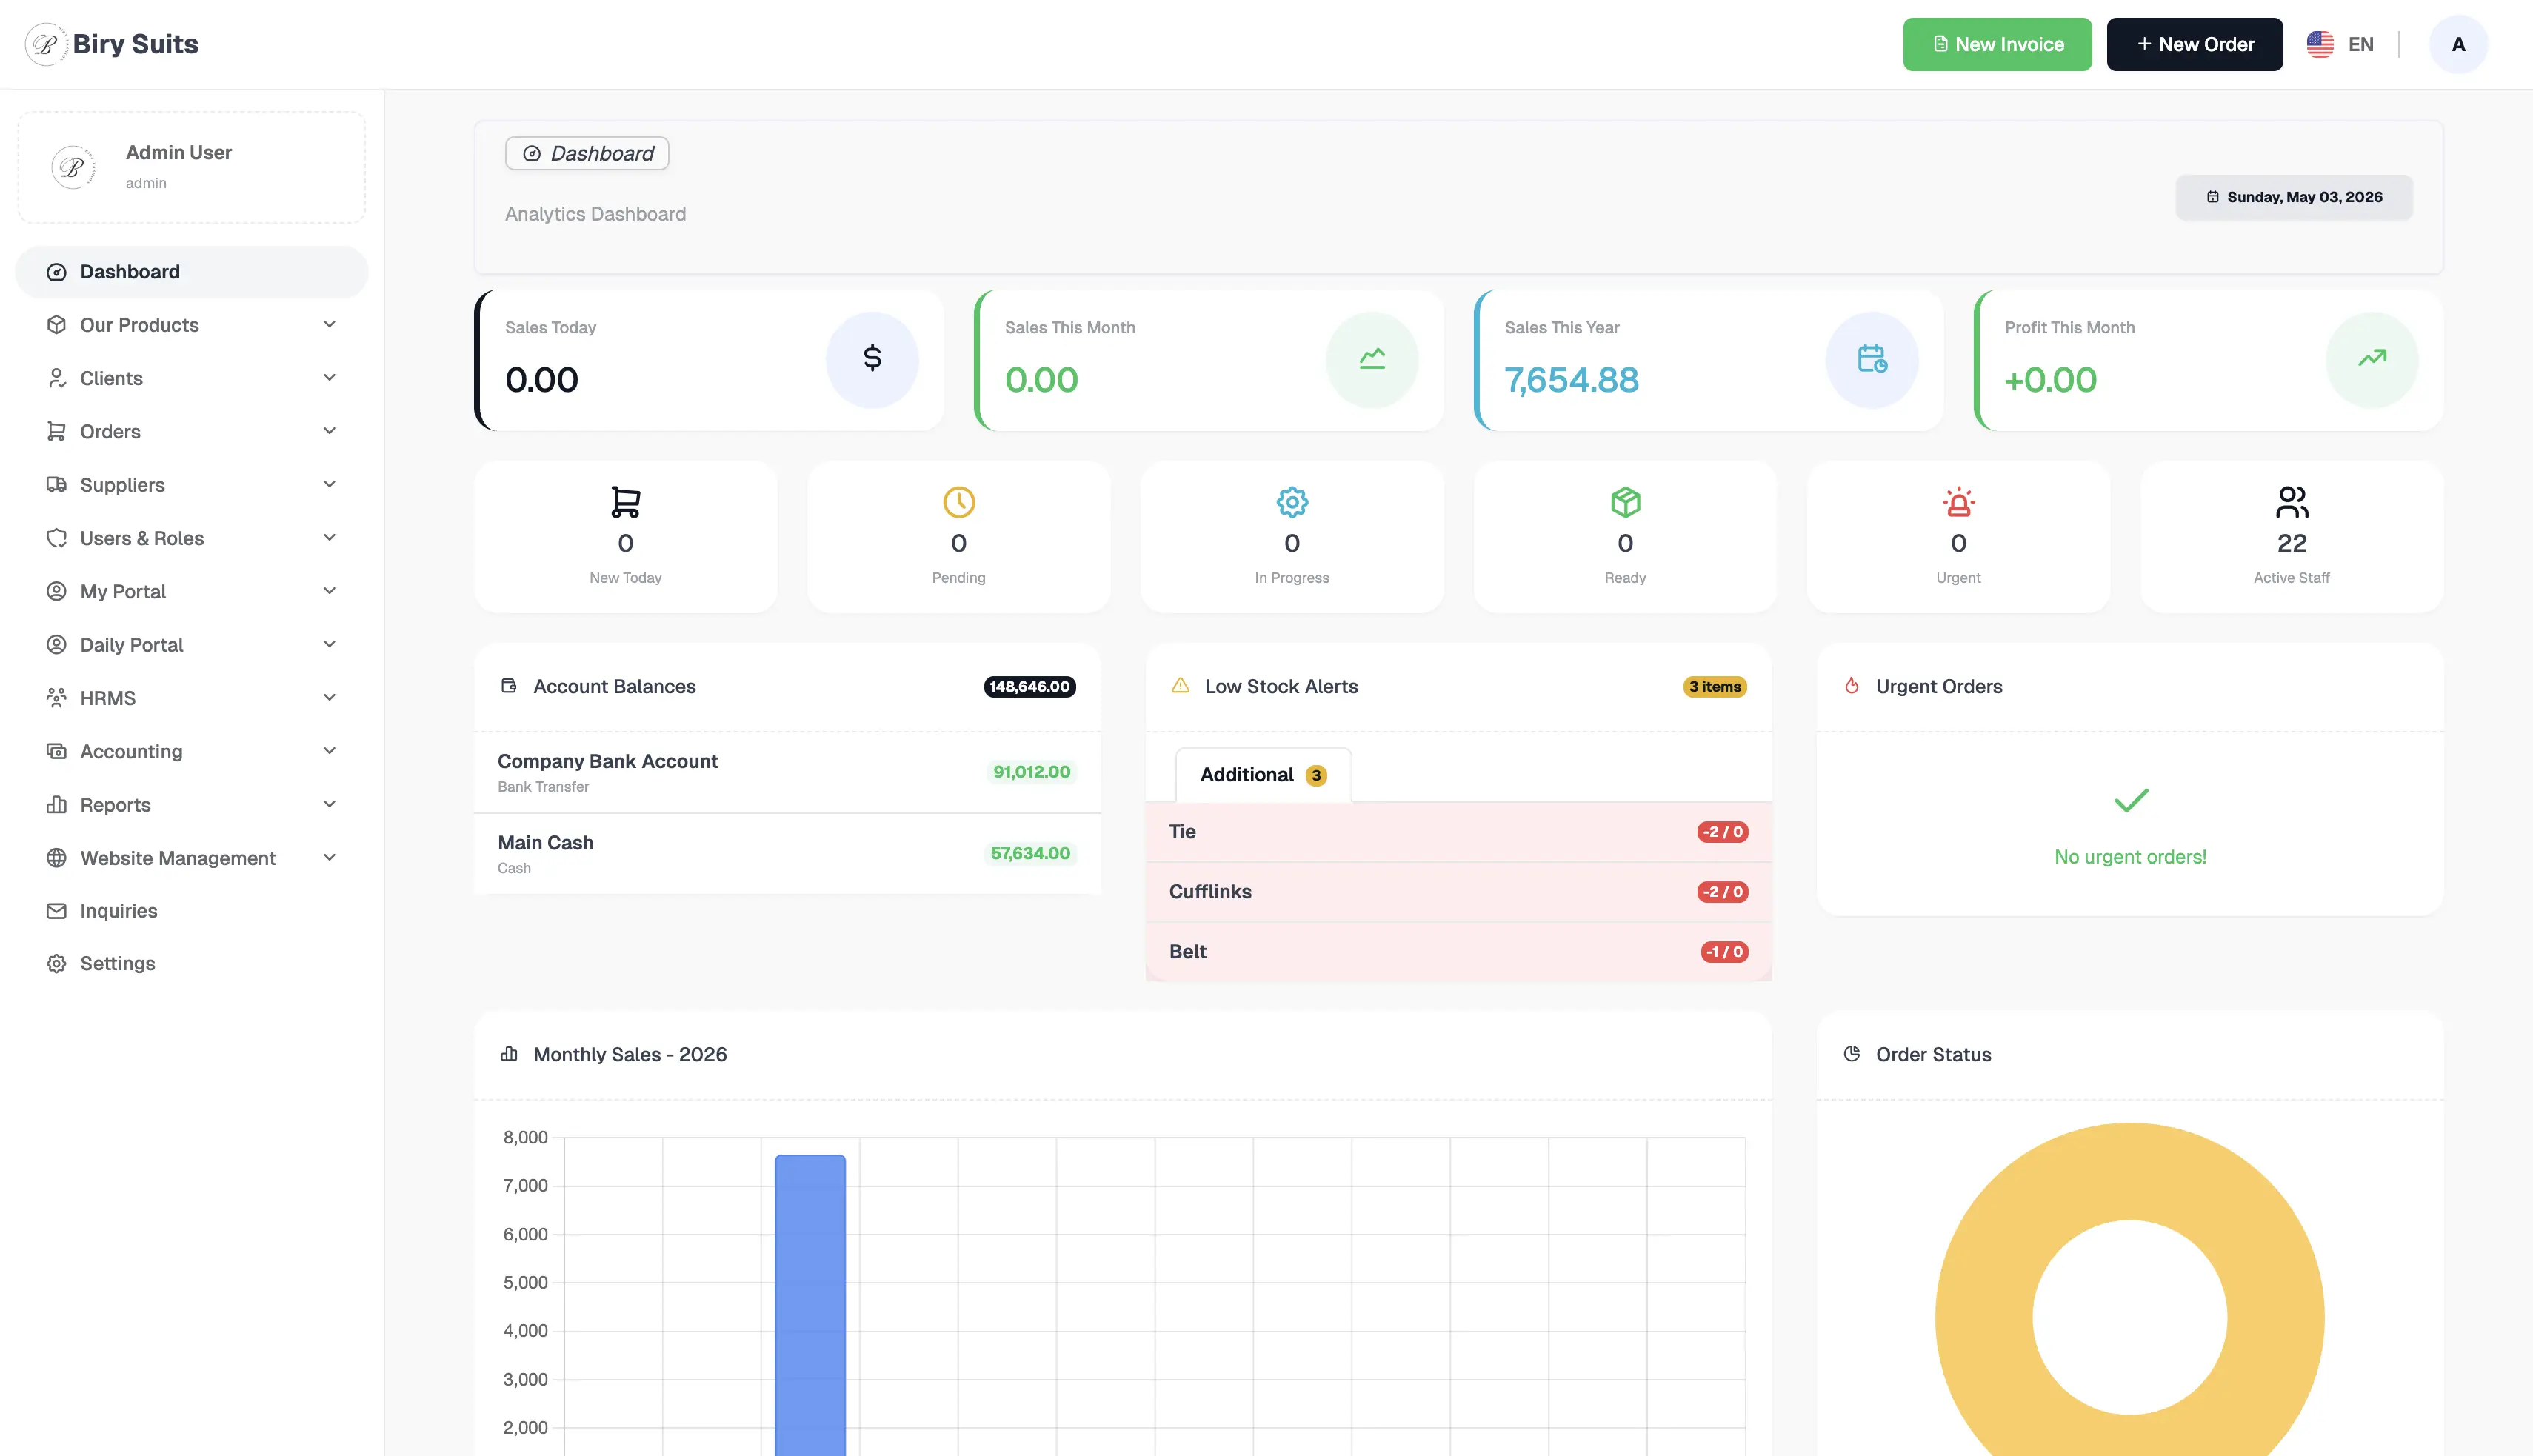Click the Dashboard breadcrumb chip

point(587,153)
